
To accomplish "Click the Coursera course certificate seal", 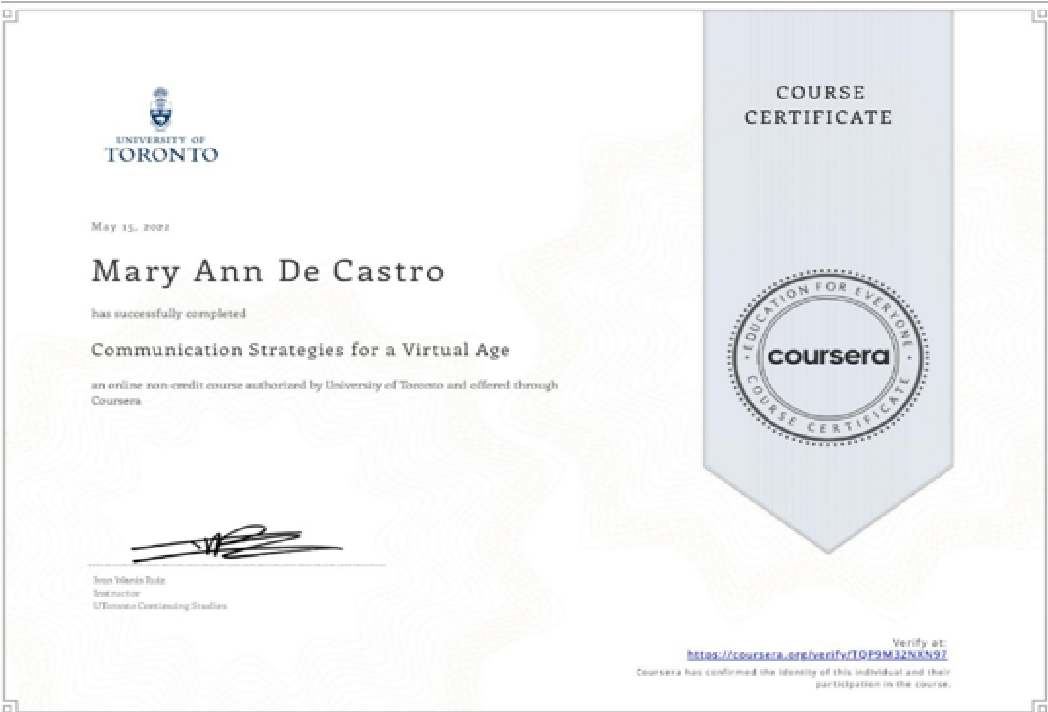I will point(828,356).
